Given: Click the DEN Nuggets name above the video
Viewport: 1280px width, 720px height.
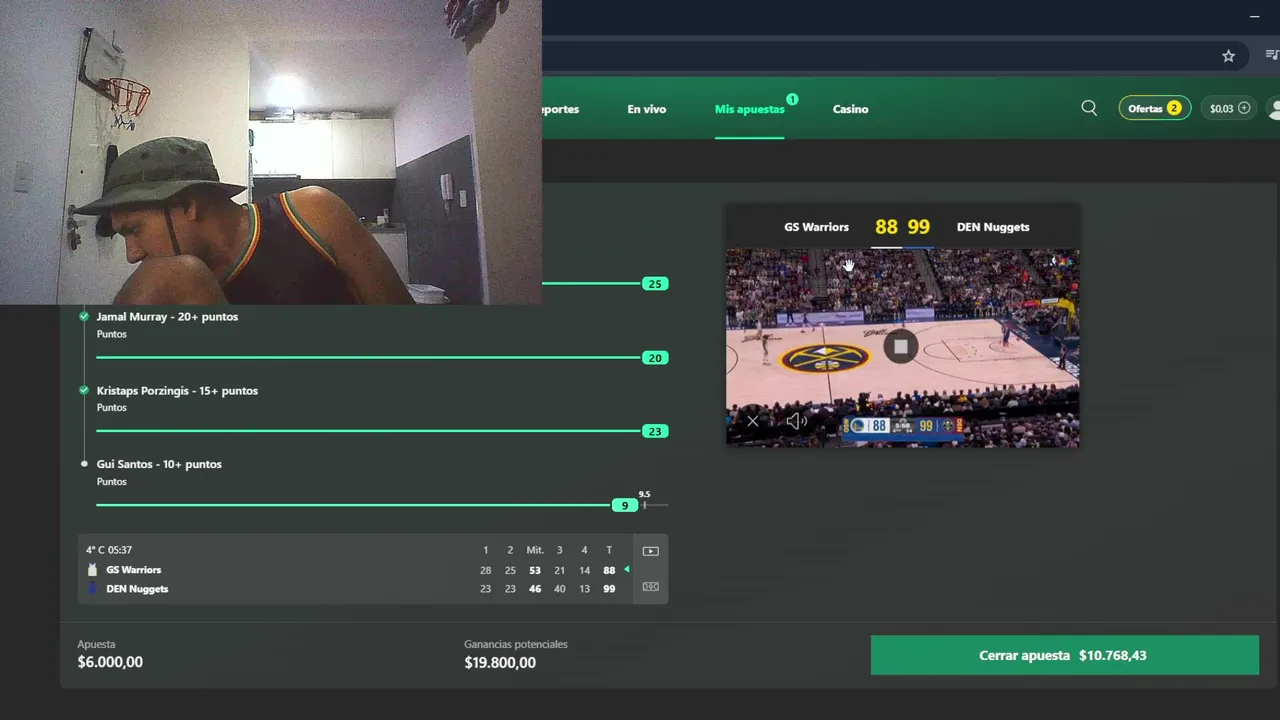Looking at the screenshot, I should point(993,227).
